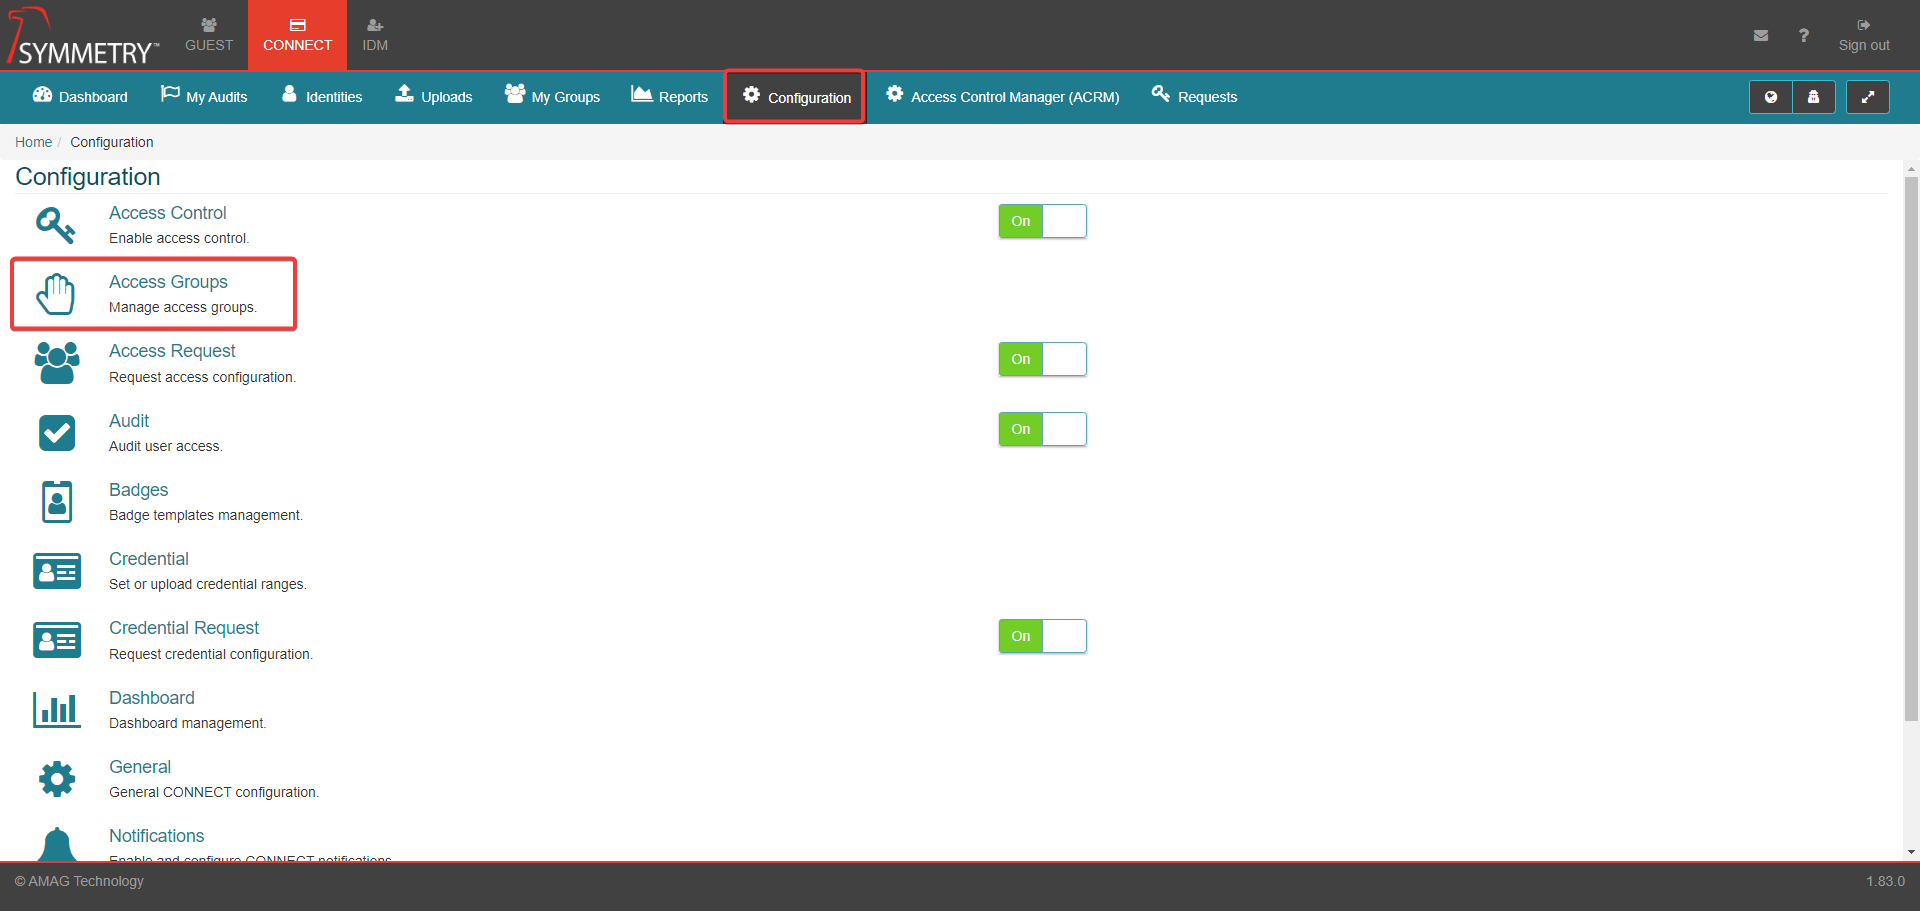The width and height of the screenshot is (1920, 911).
Task: Switch to the GUEST module tab
Action: point(208,35)
